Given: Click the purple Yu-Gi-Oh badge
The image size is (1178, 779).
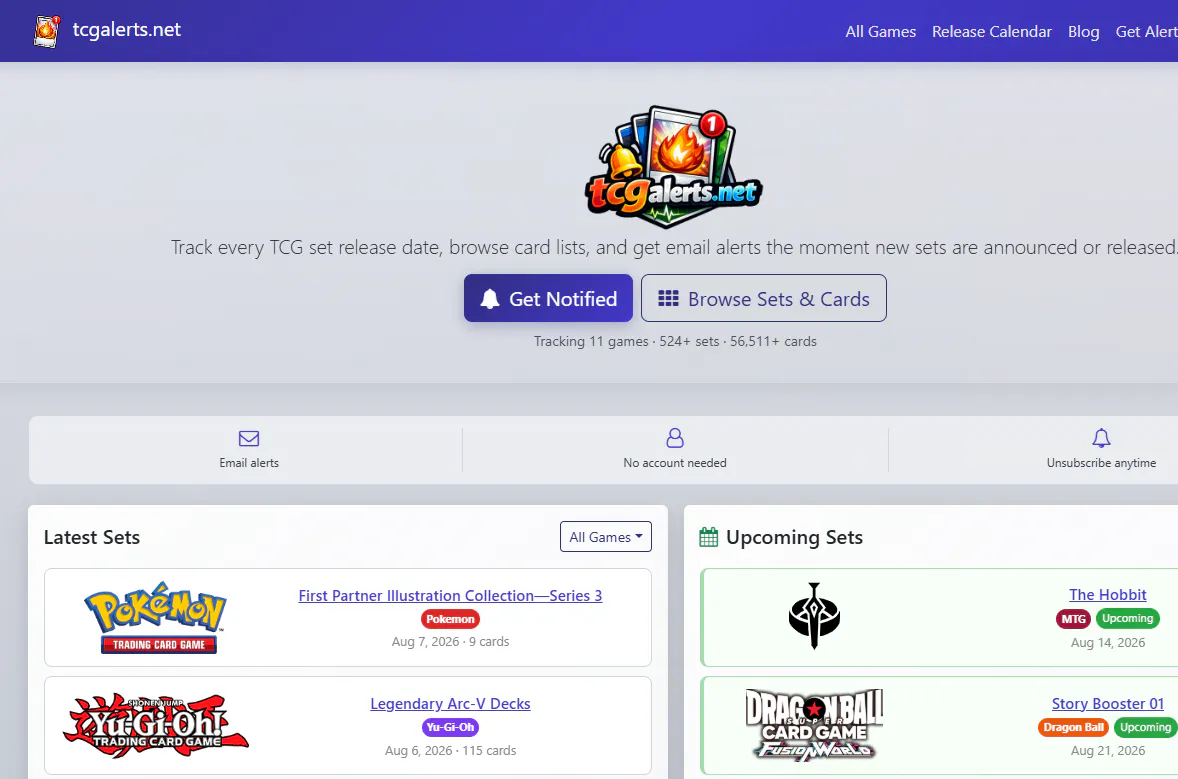Looking at the screenshot, I should pos(450,727).
